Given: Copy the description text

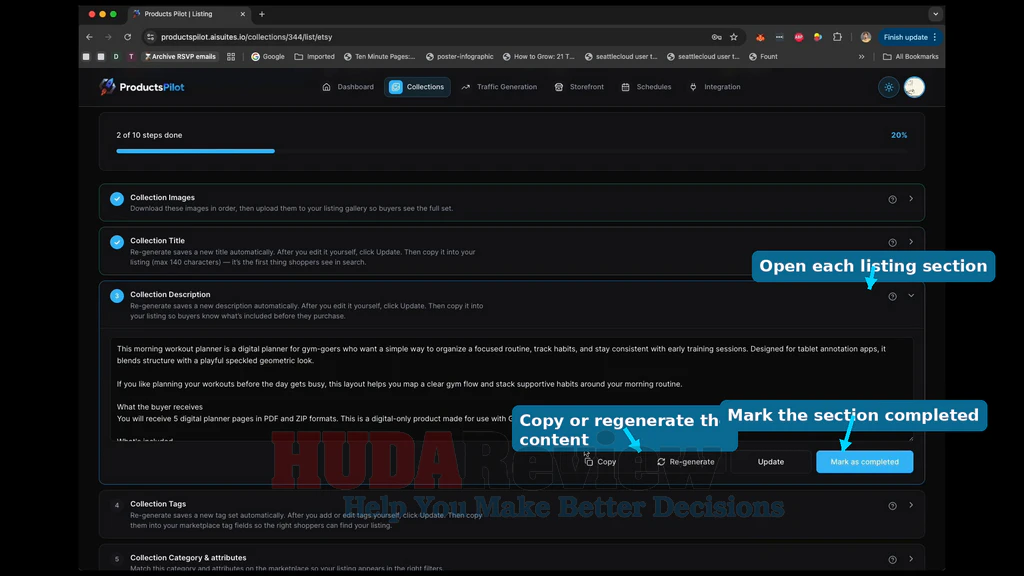Looking at the screenshot, I should click(600, 462).
